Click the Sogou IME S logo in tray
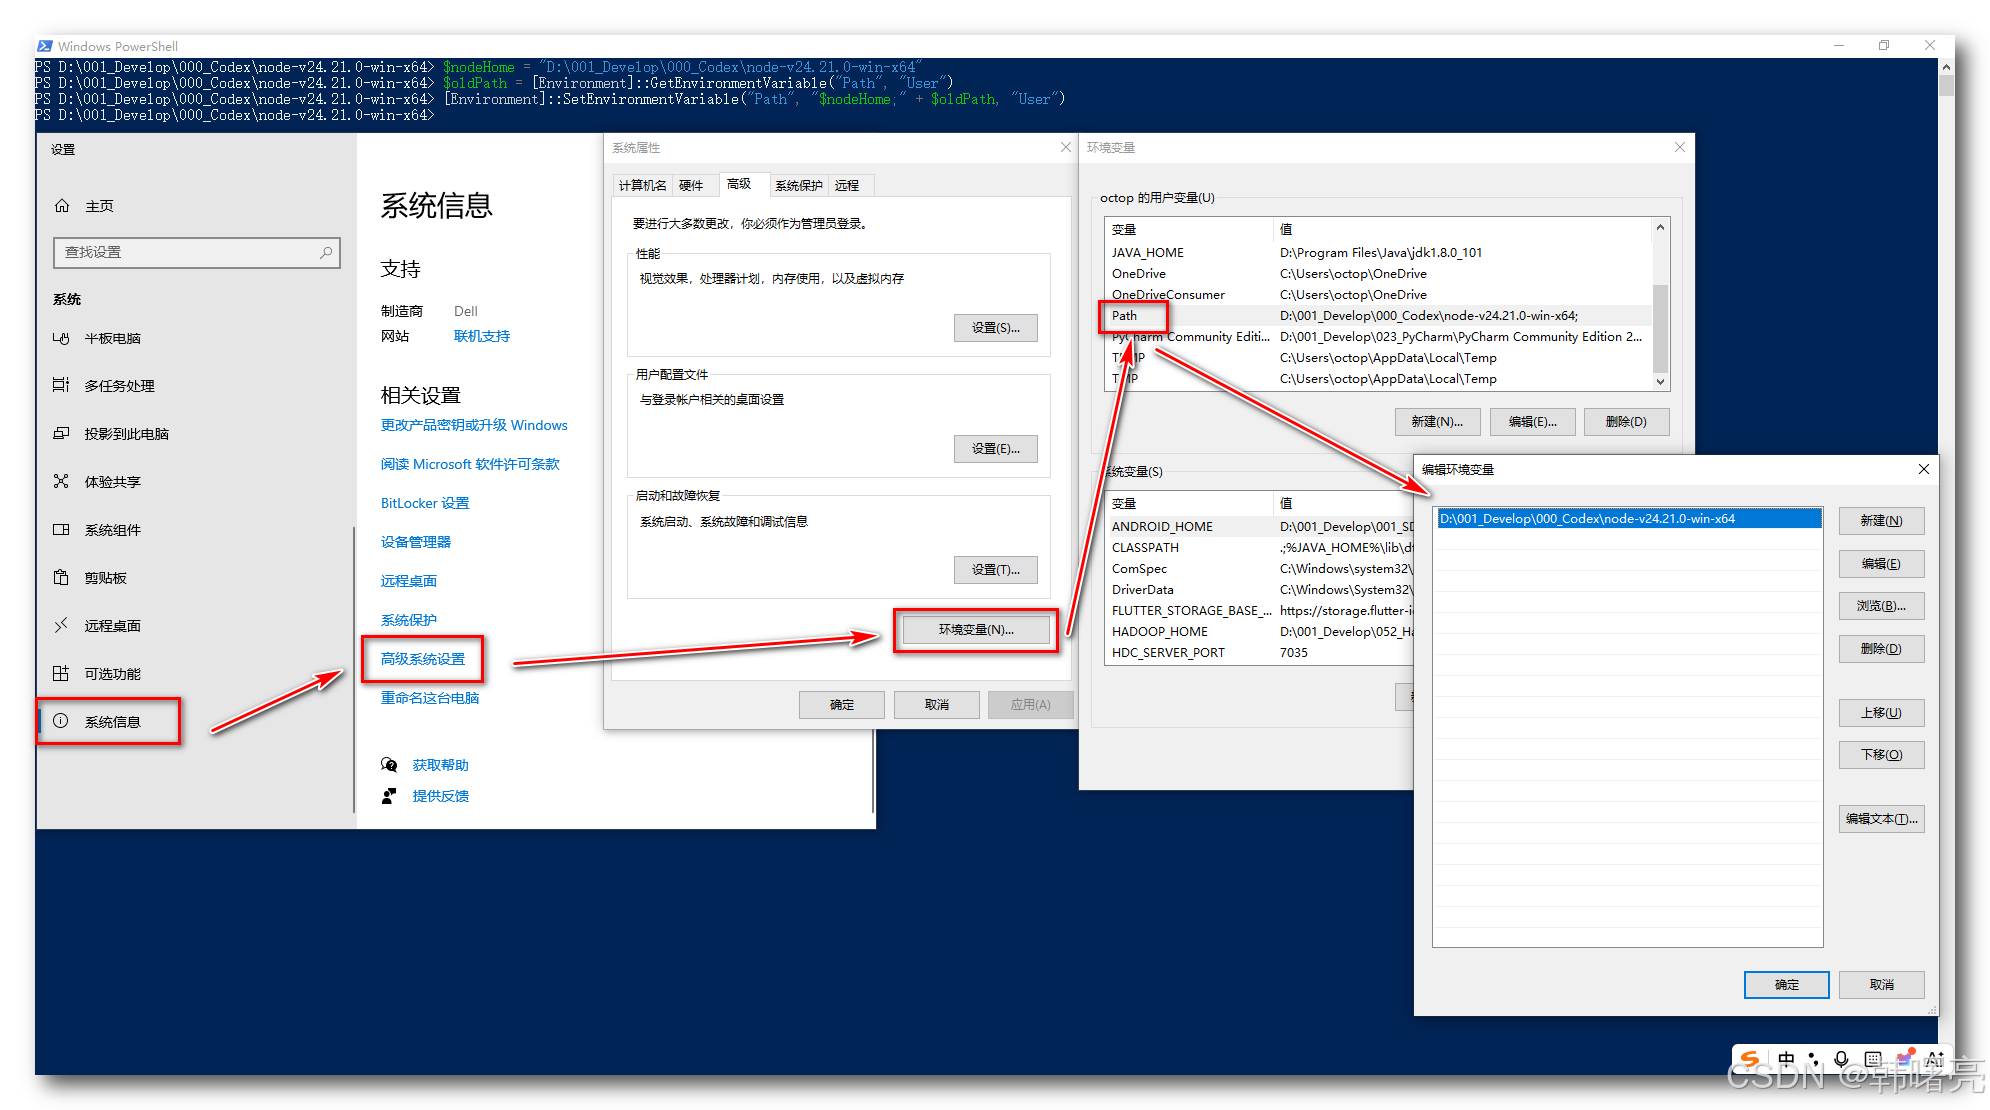The width and height of the screenshot is (1990, 1110). (x=1749, y=1059)
